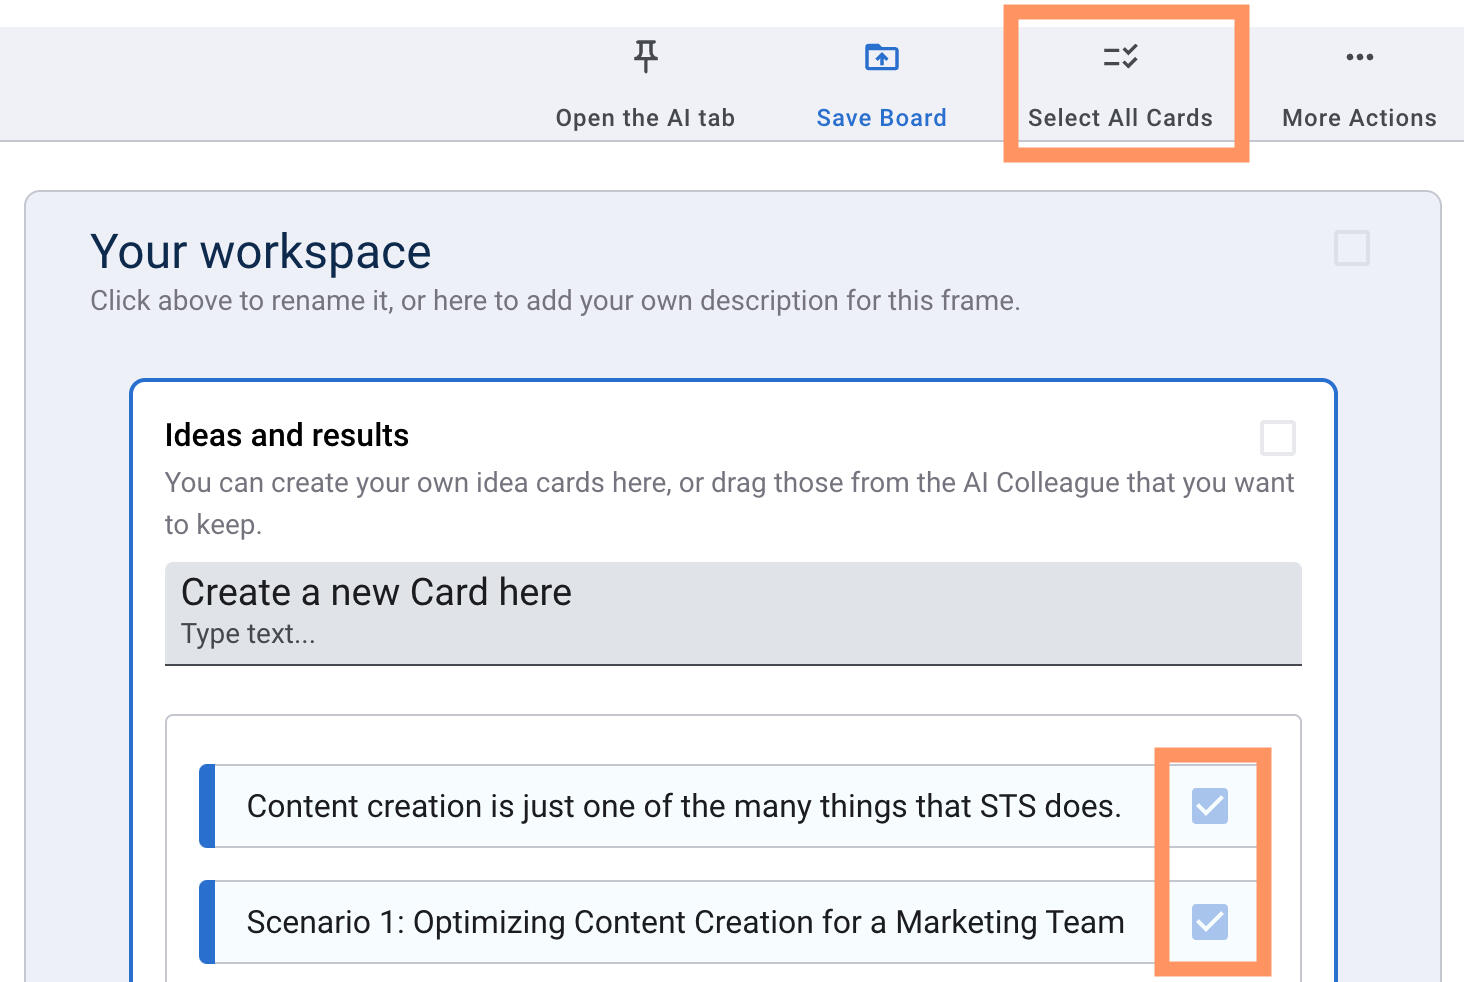Click the blue color bar on Scenario 1 card
Viewport: 1464px width, 982px height.
(x=207, y=922)
